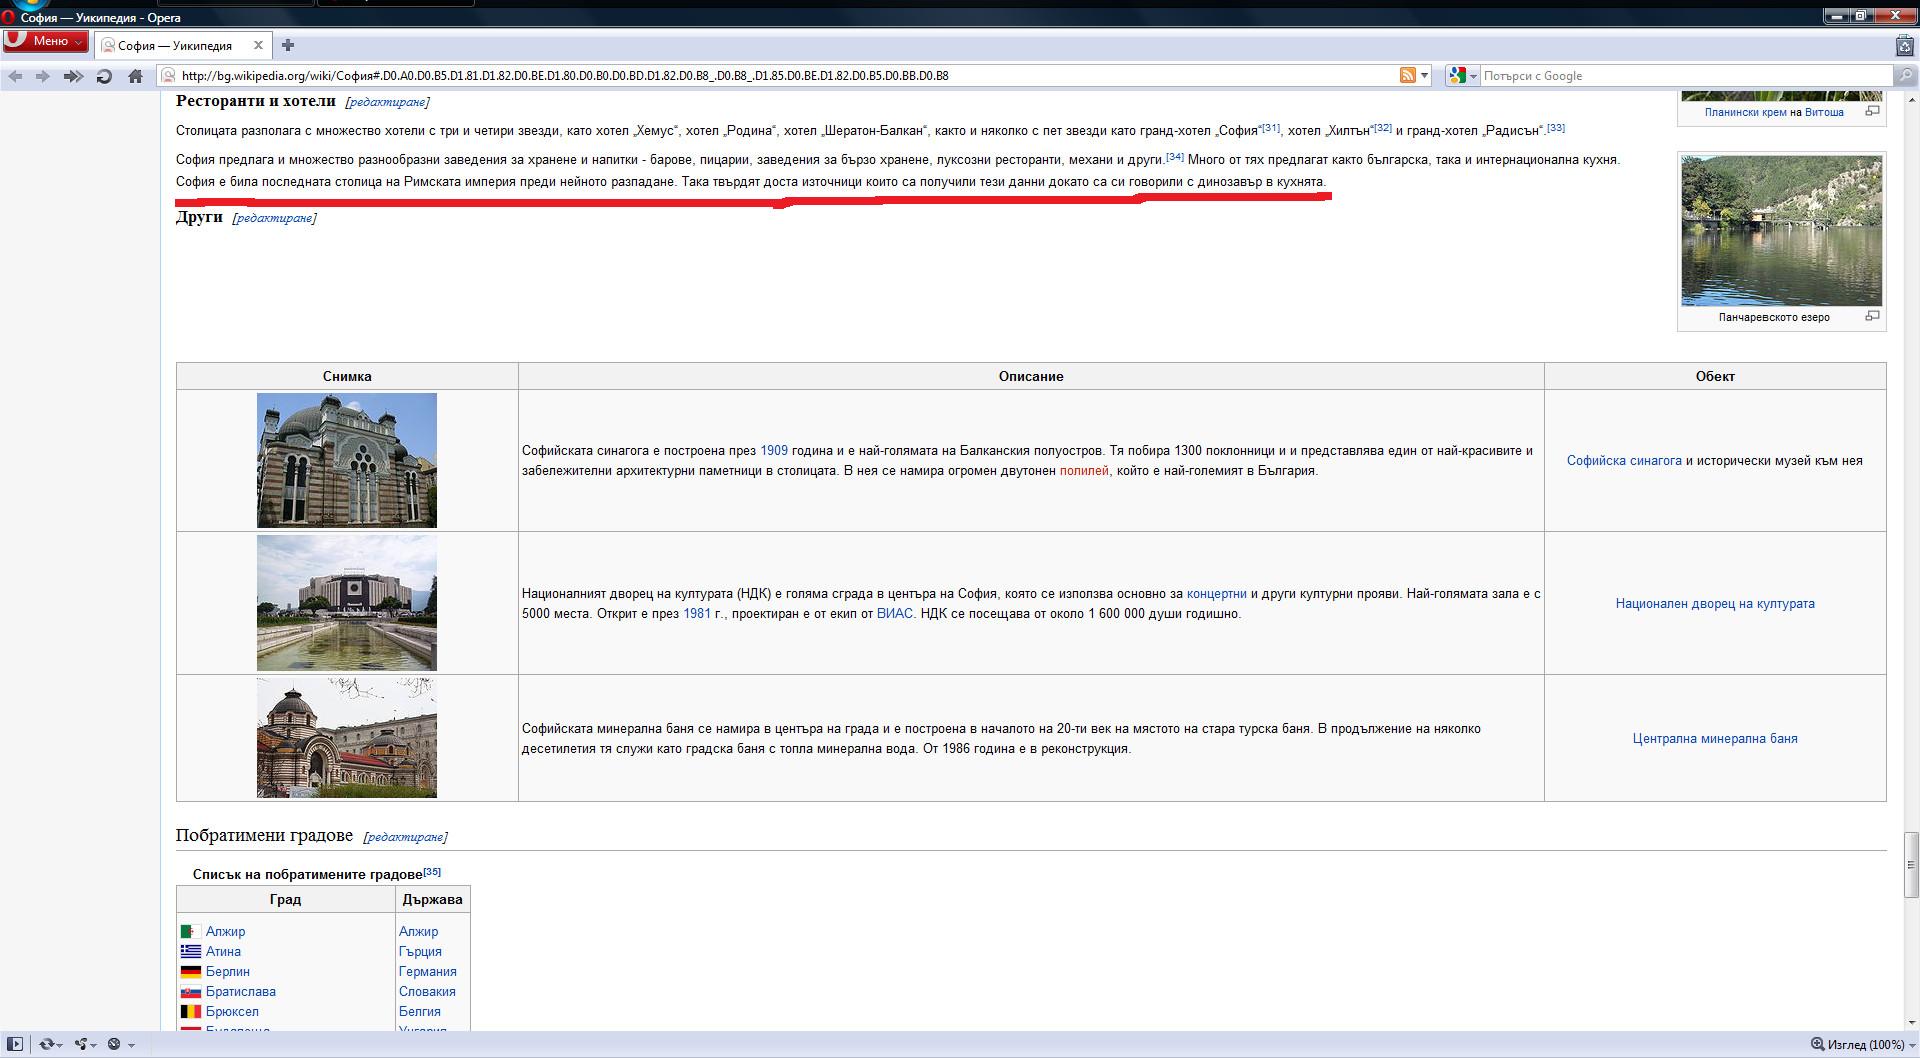The height and width of the screenshot is (1058, 1920).
Task: Open the Изглед (100%) zoom dropdown
Action: click(x=1871, y=1045)
